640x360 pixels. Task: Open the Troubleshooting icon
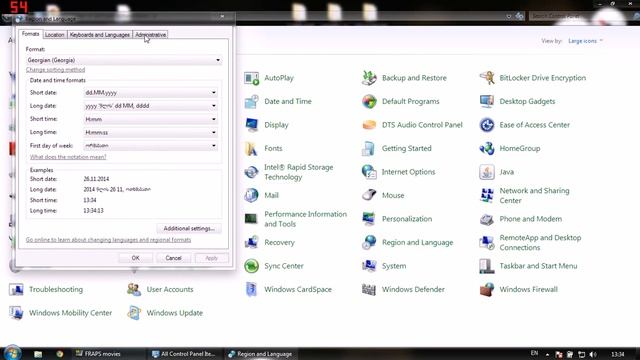point(16,289)
